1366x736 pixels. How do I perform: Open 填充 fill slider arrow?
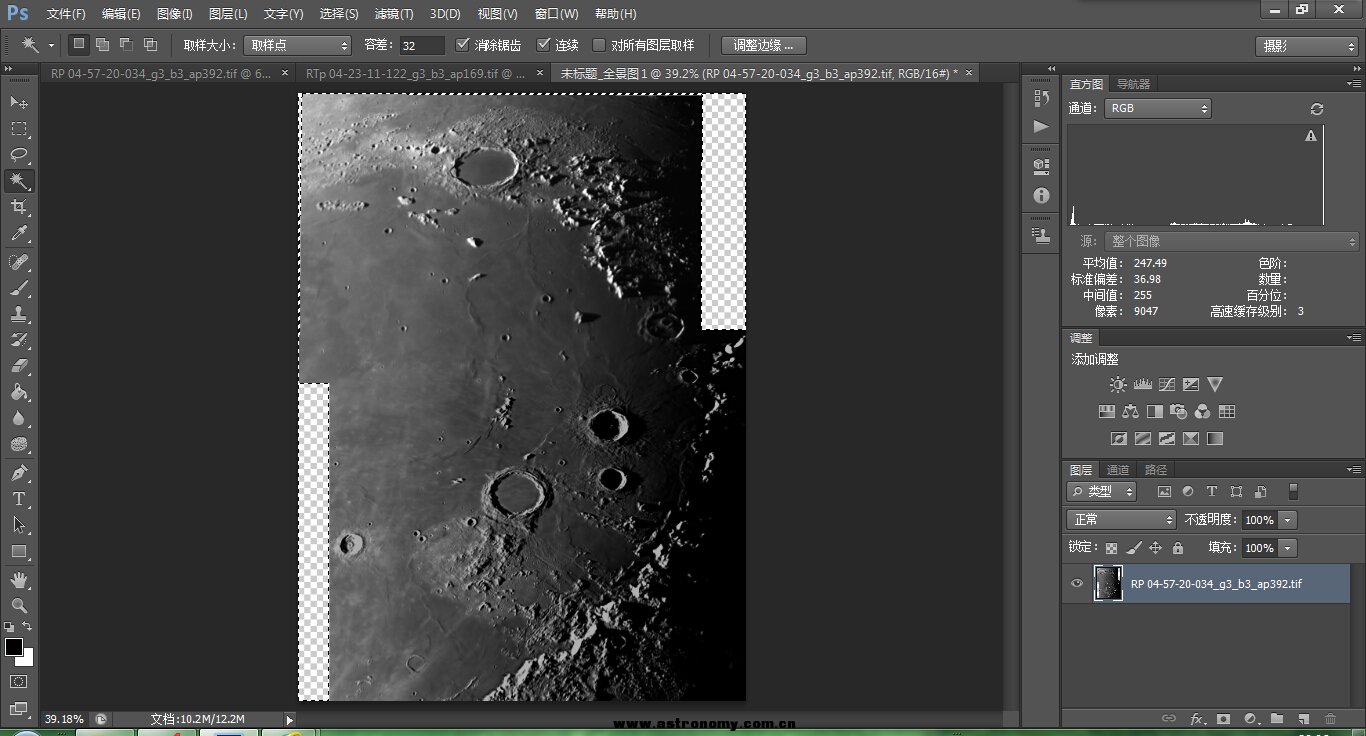1288,548
